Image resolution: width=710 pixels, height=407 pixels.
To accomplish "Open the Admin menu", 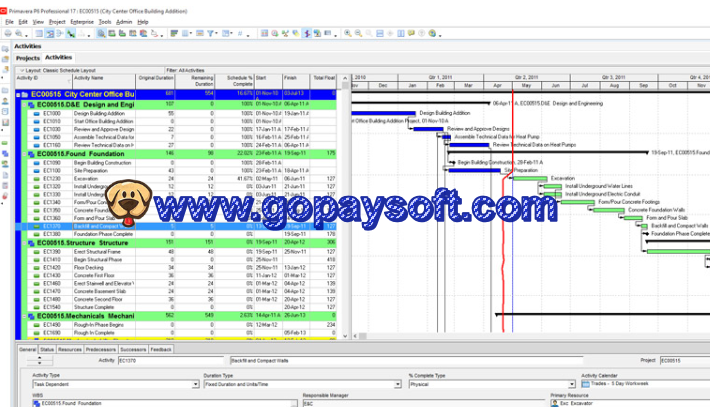I will [124, 22].
